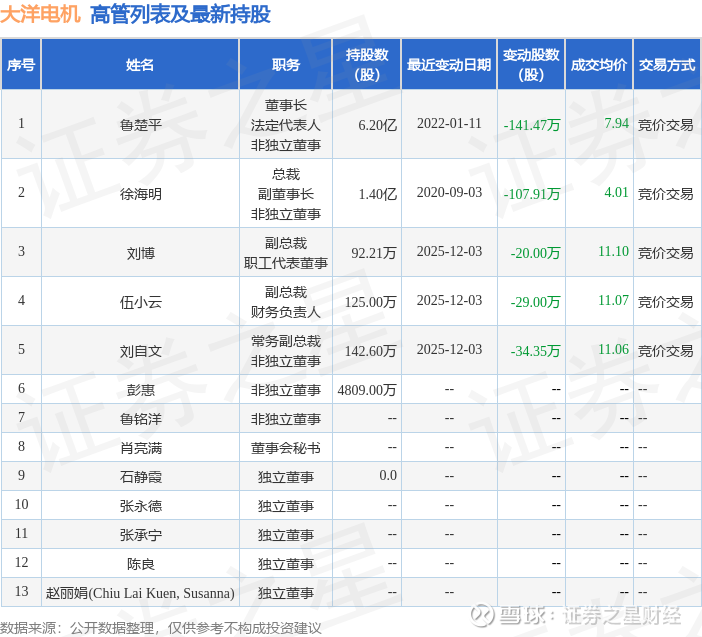
Task: Click 刘博's 副总裁 职工代表董事 cell
Action: [x=286, y=253]
